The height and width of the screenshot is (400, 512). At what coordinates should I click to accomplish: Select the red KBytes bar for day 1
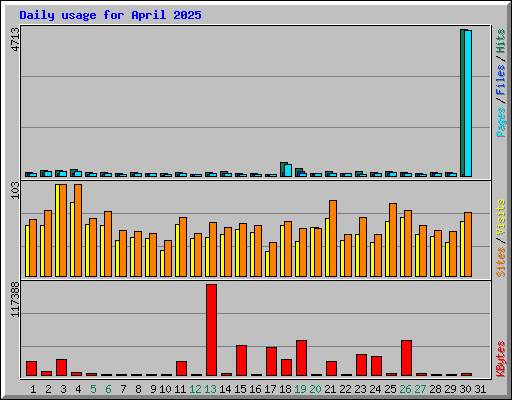(x=31, y=368)
